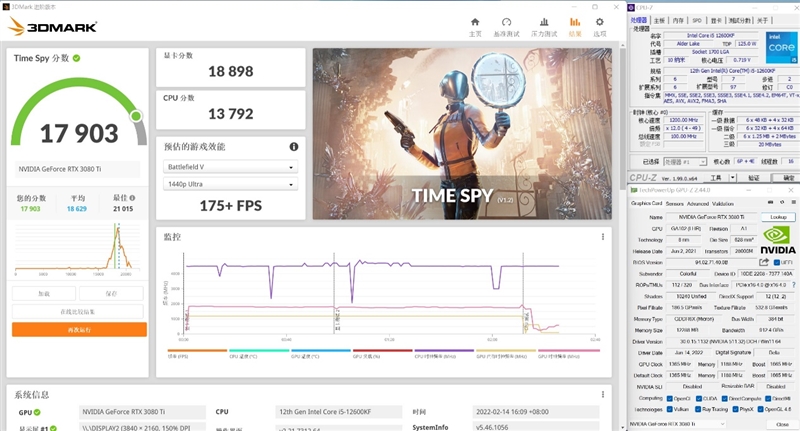The height and width of the screenshot is (431, 800).
Task: Click the GPU-Z title bar app icon
Action: coord(635,190)
